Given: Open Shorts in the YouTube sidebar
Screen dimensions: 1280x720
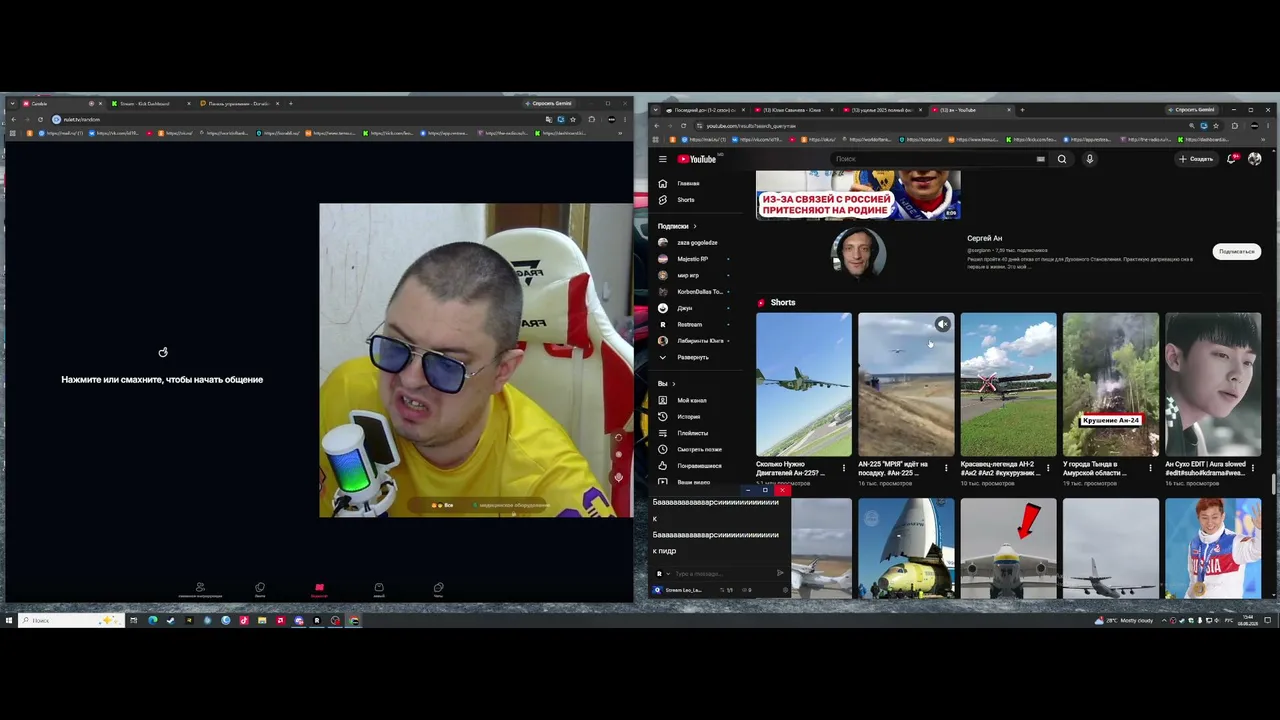Looking at the screenshot, I should (686, 200).
